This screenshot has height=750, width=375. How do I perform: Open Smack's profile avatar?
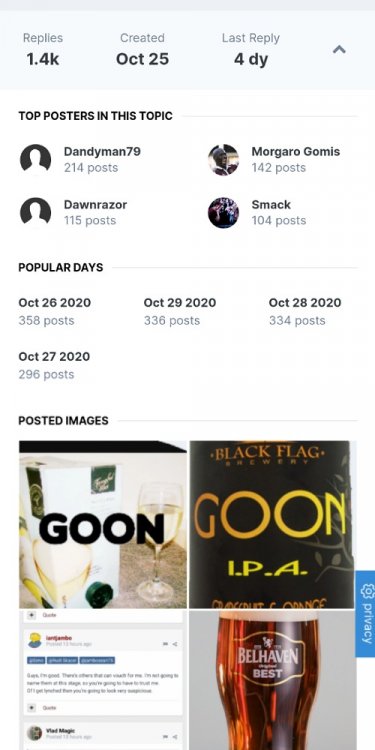tap(223, 212)
